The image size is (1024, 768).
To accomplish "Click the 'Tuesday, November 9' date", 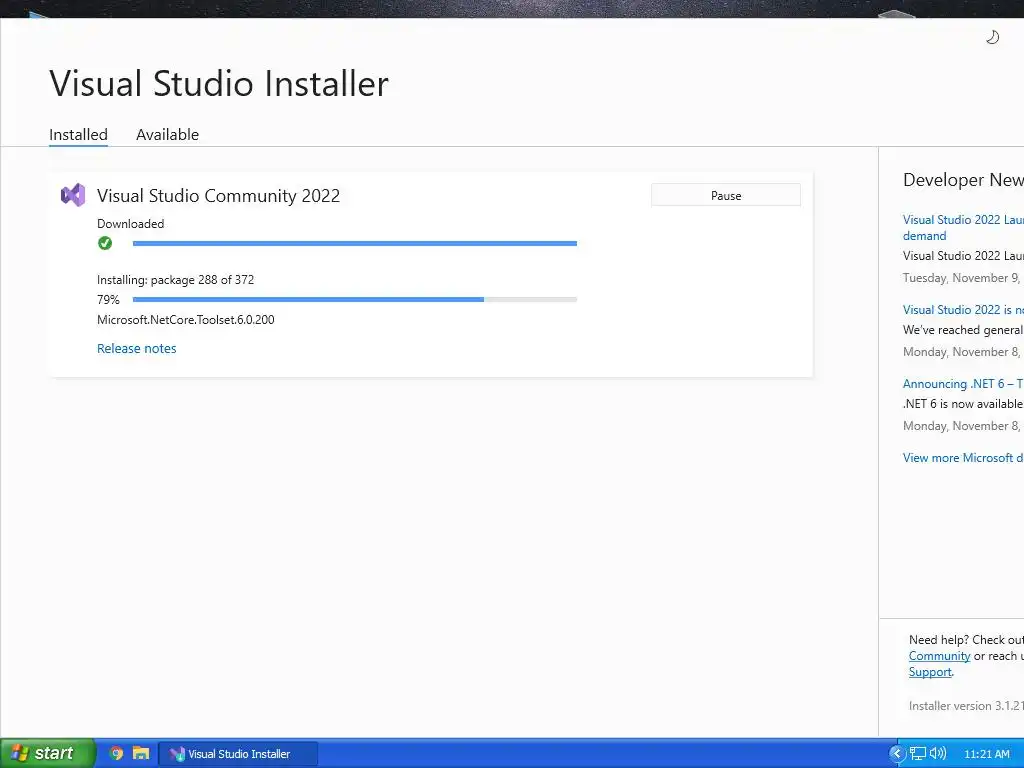I will [962, 278].
